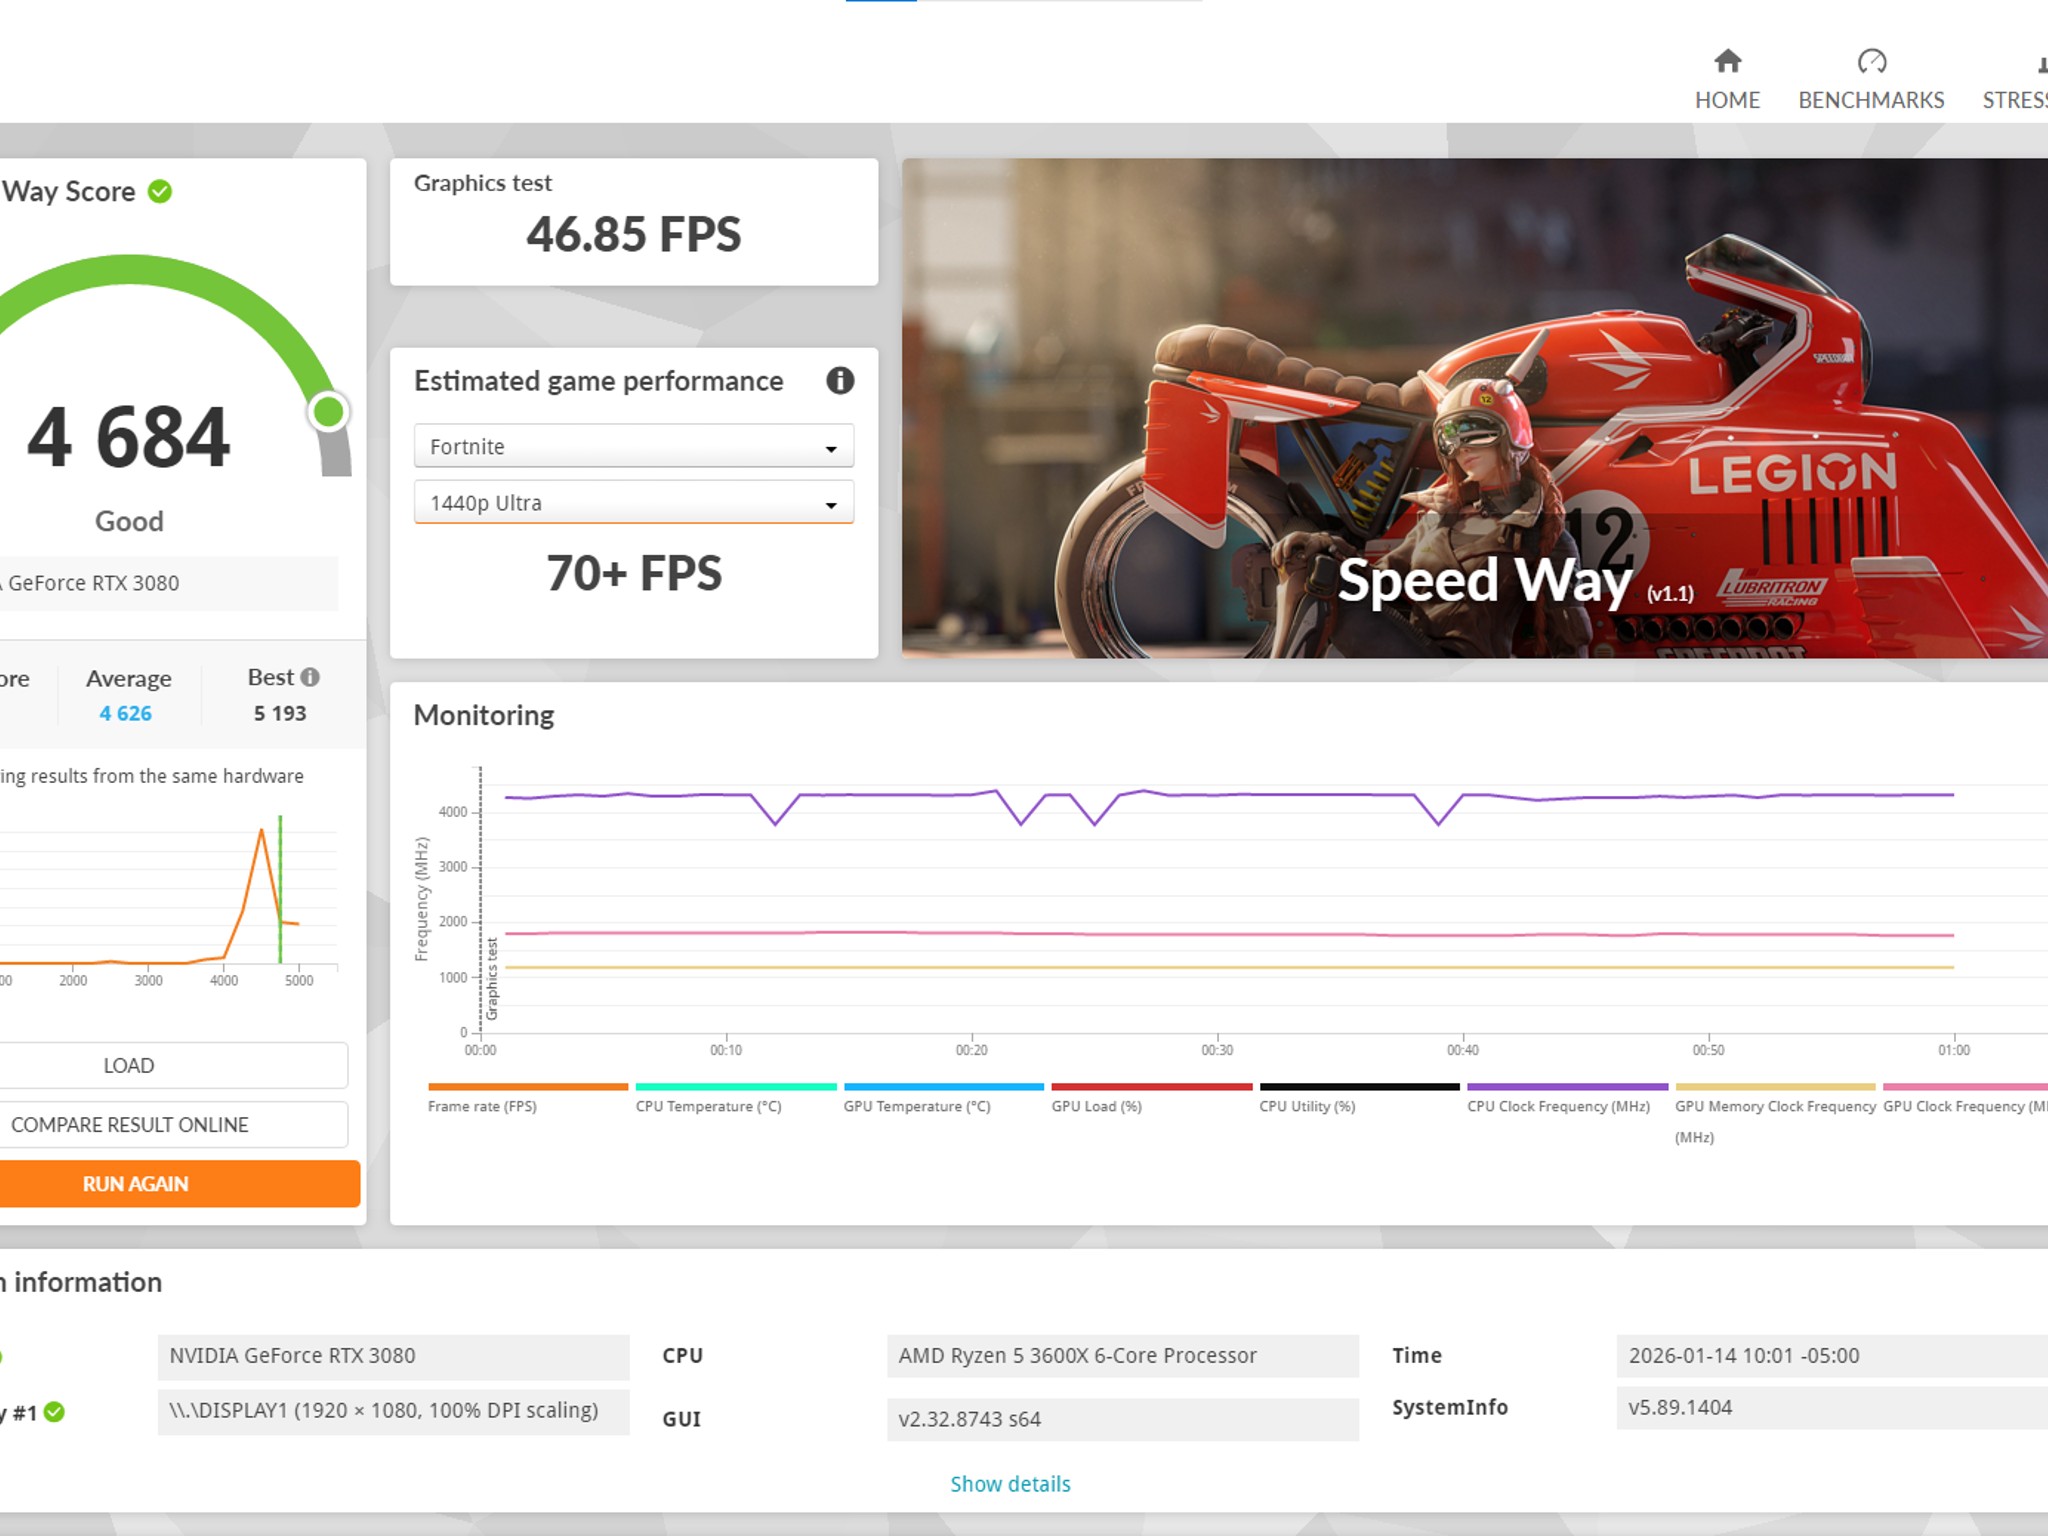This screenshot has height=1536, width=2048.
Task: Click NVIDIA GeForce RTX 3080 system info field
Action: [393, 1356]
